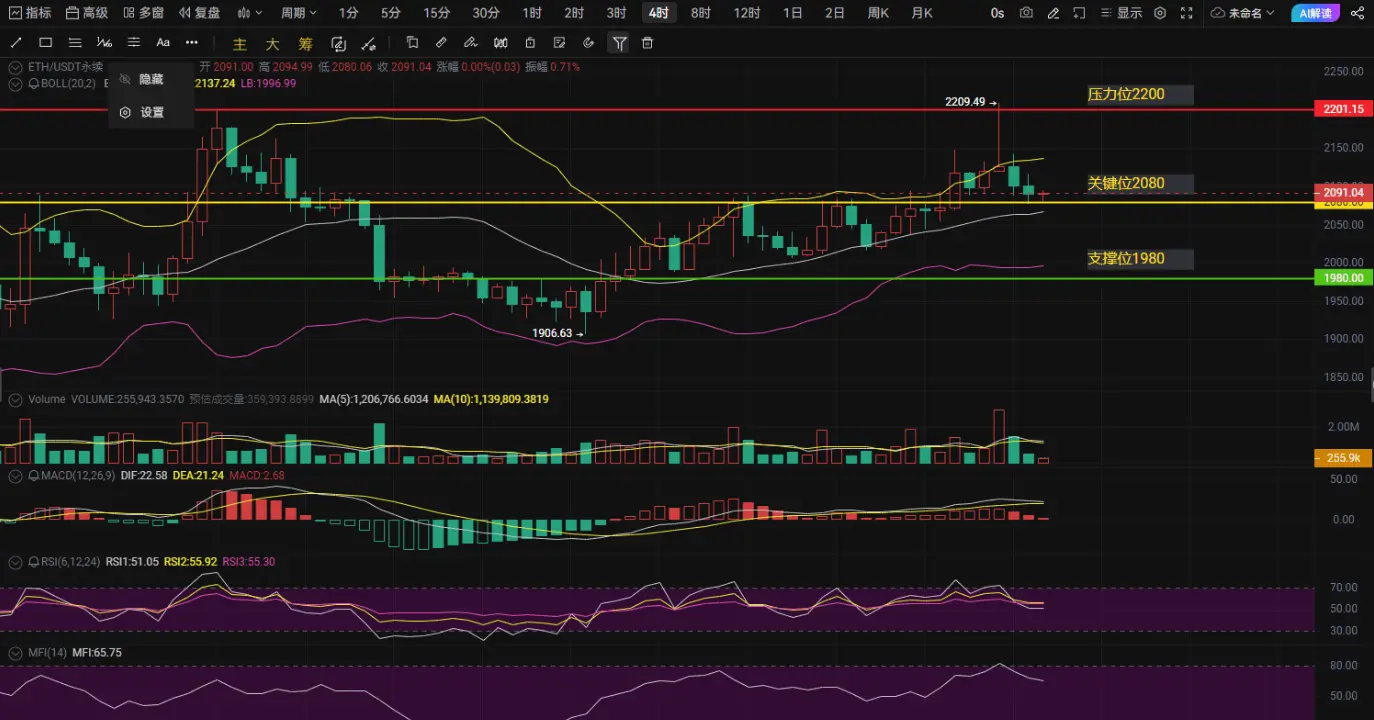Select the horizontal channel lines tool
The image size is (1374, 720).
click(134, 43)
